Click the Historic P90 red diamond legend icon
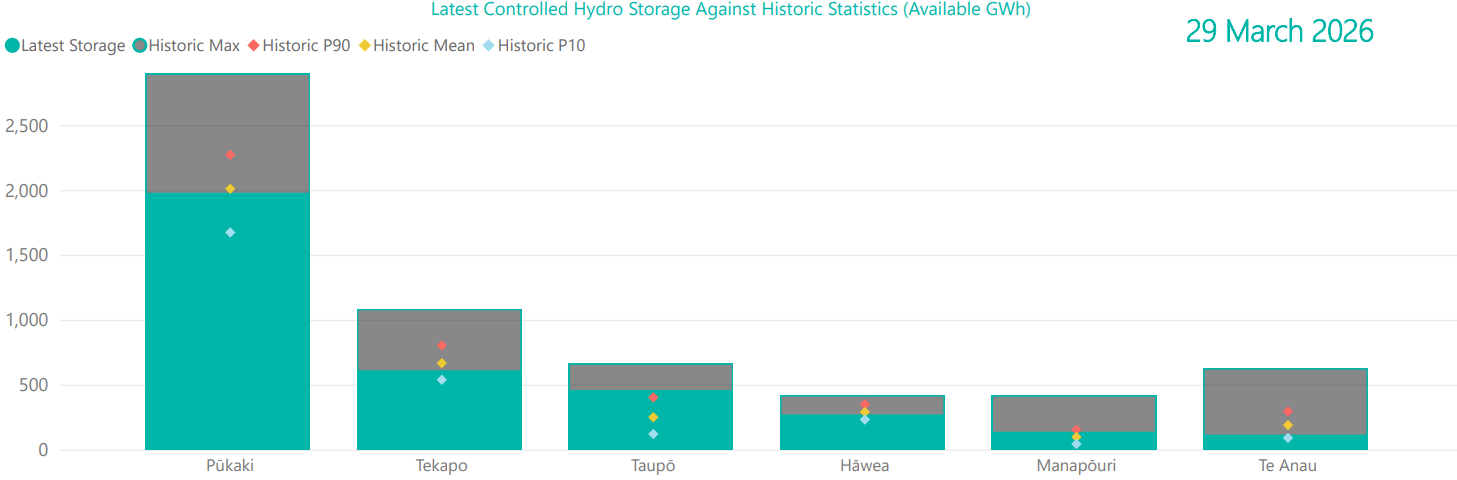Screen dimensions: 1457x480 [254, 45]
